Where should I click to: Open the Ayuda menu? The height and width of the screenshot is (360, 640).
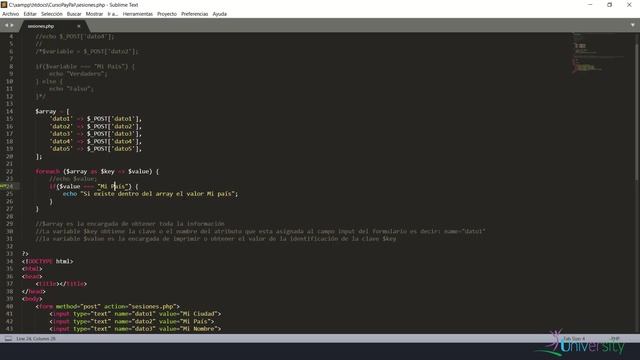220,14
